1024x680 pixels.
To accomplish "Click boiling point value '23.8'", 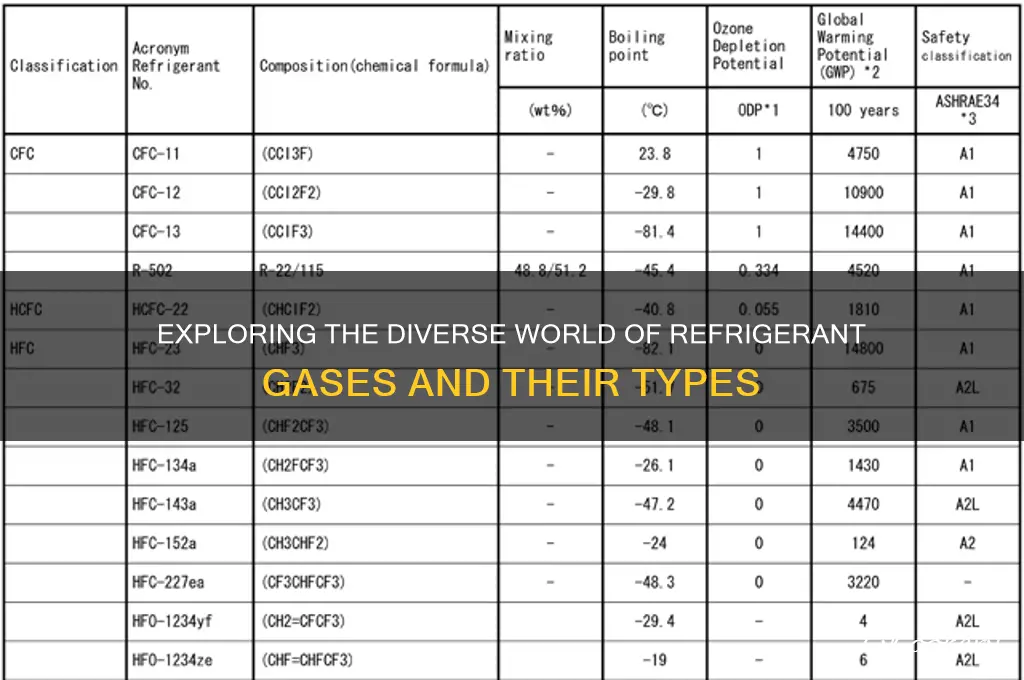I will (x=654, y=154).
